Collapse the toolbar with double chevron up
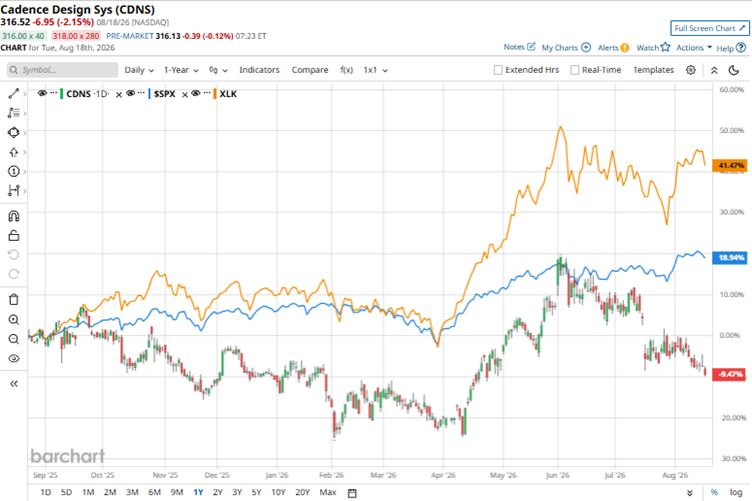752x501 pixels. (x=714, y=70)
